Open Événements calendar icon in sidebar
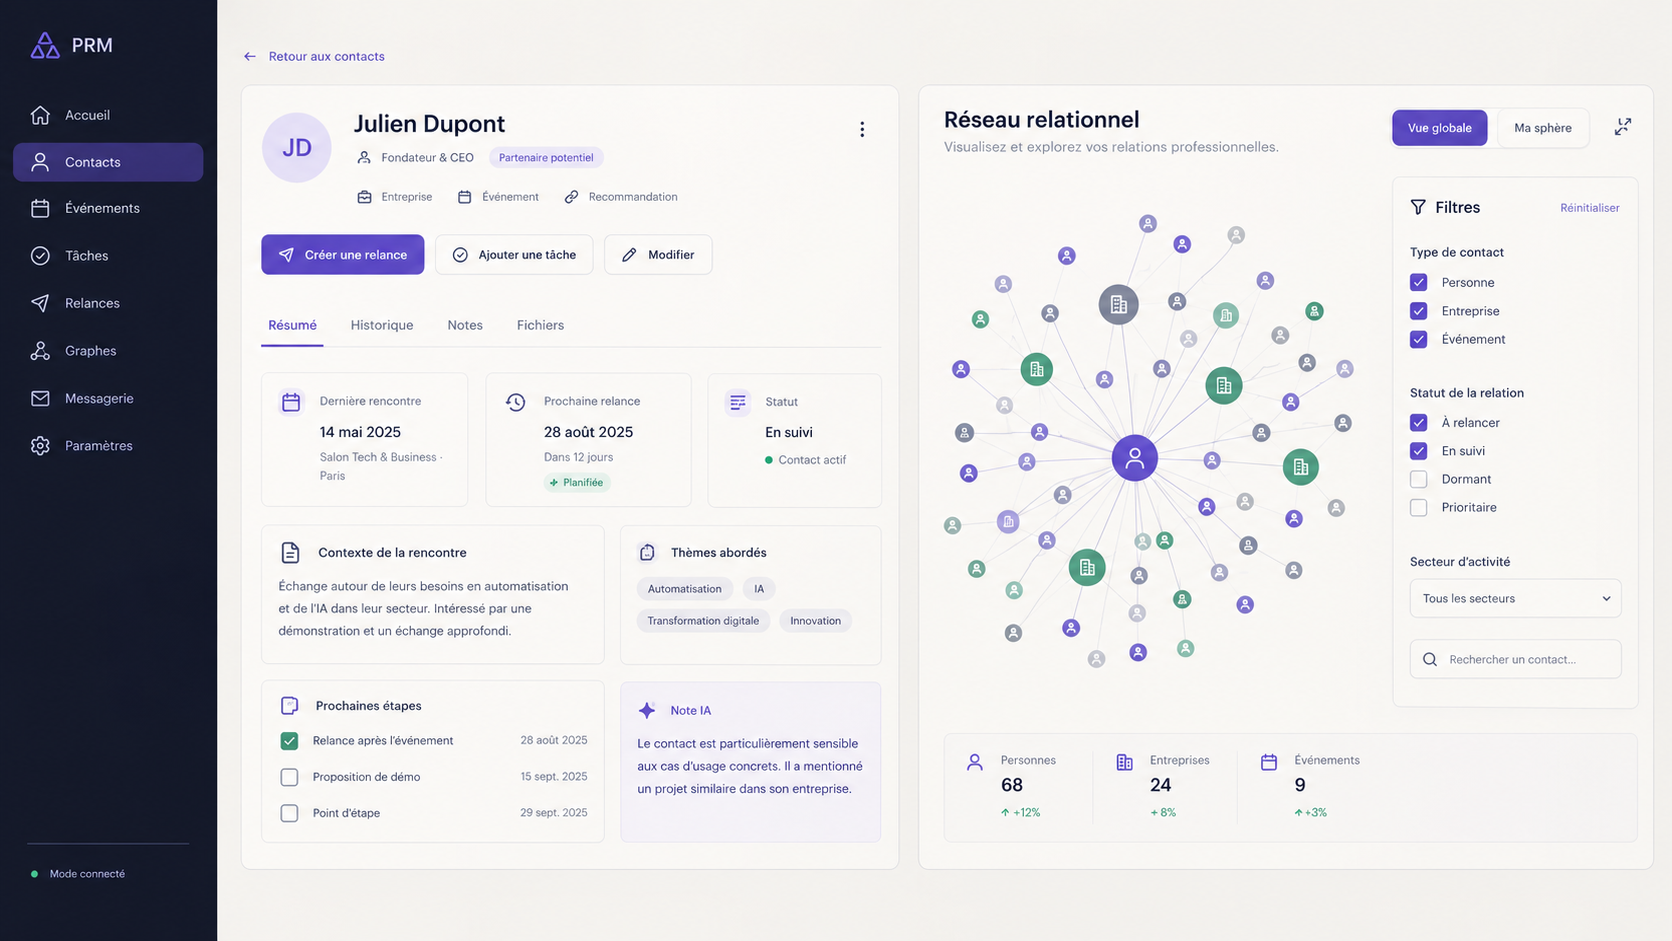The height and width of the screenshot is (941, 1672). coord(40,208)
